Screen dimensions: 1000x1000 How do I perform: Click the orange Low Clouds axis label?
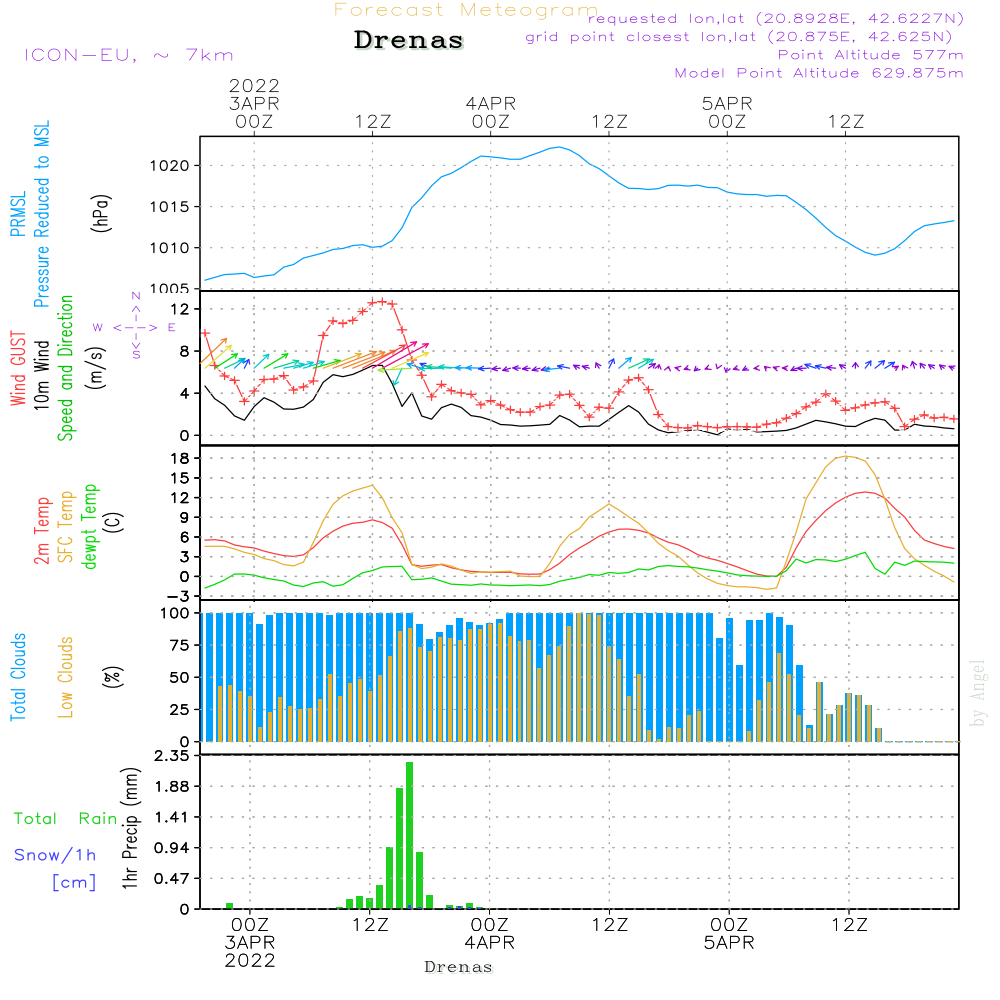click(66, 677)
